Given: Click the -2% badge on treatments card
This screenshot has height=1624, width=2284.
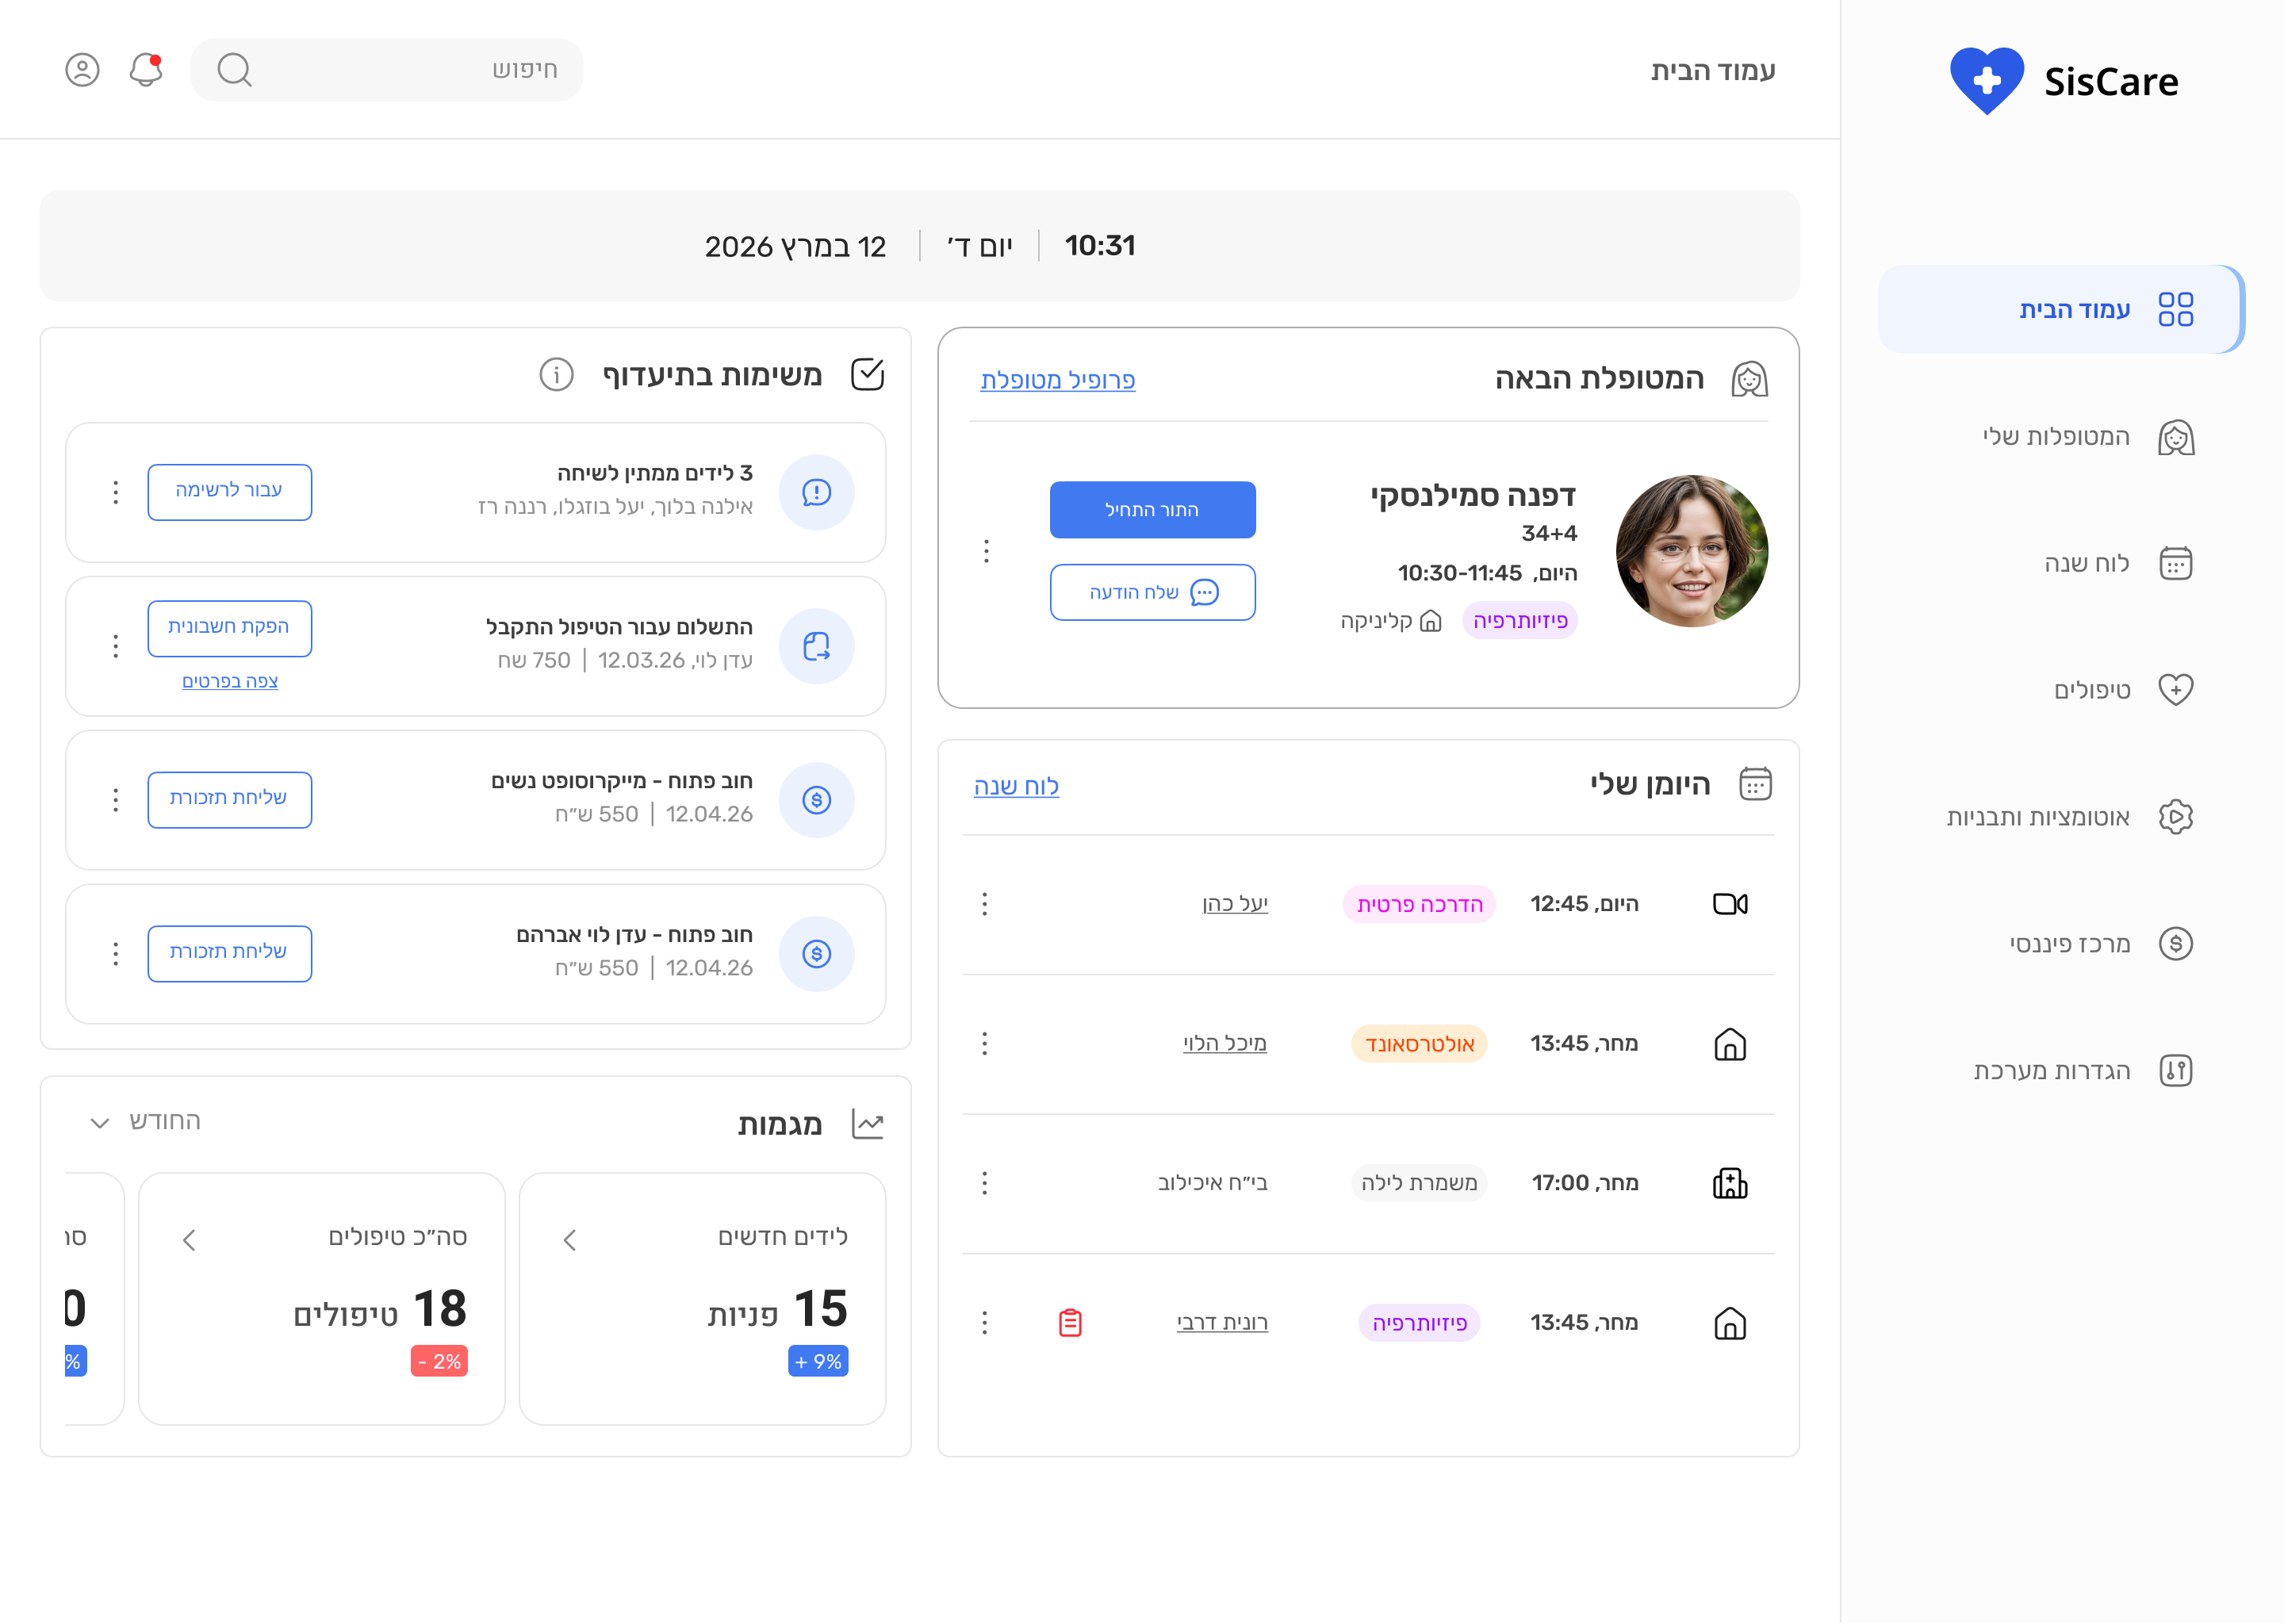Looking at the screenshot, I should tap(439, 1362).
